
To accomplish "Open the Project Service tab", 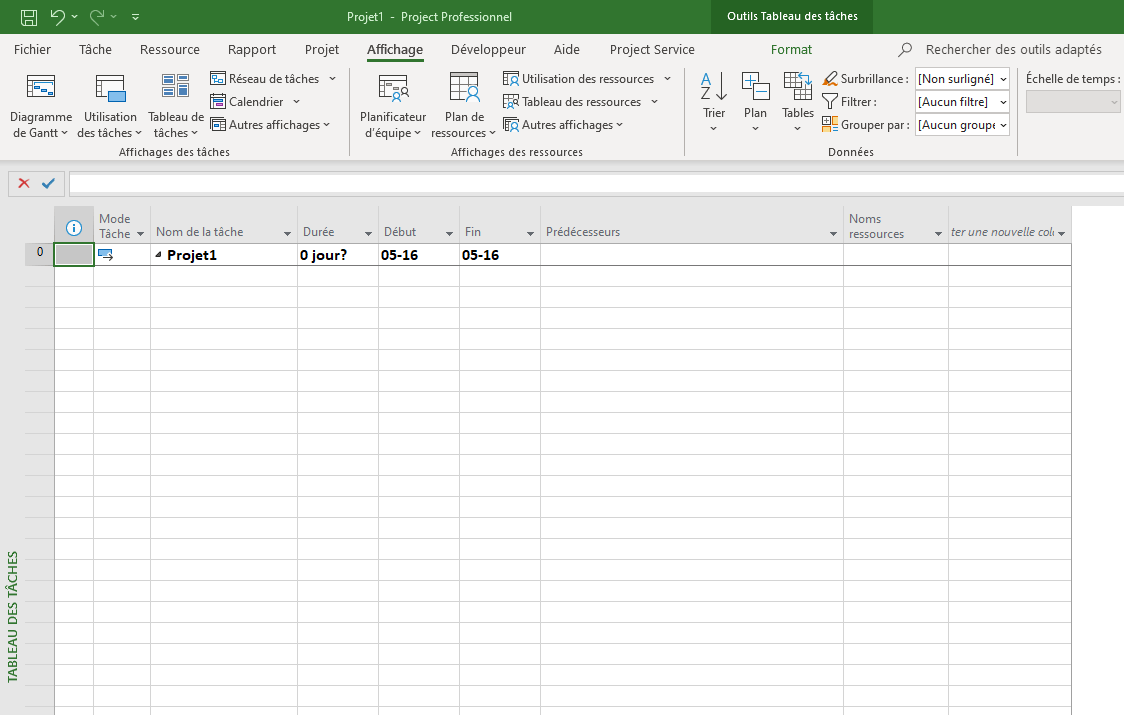I will [652, 49].
